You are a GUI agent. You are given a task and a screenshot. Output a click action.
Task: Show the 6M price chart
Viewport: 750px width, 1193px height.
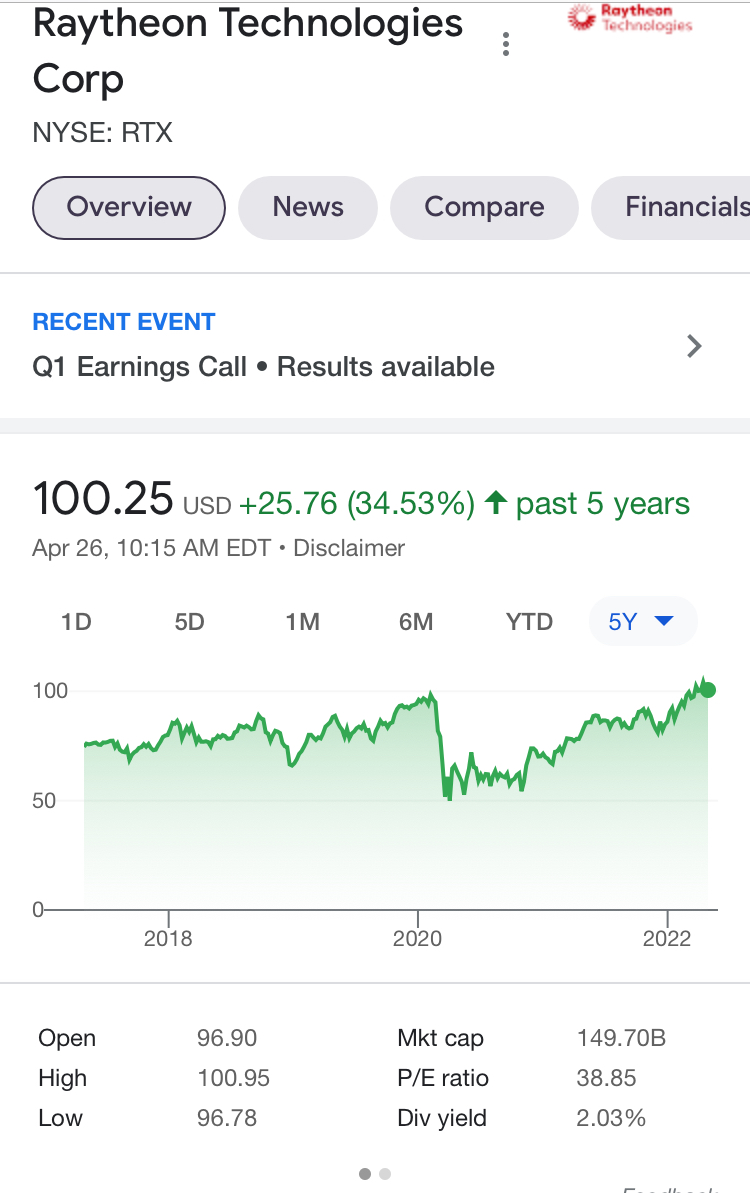(x=416, y=622)
